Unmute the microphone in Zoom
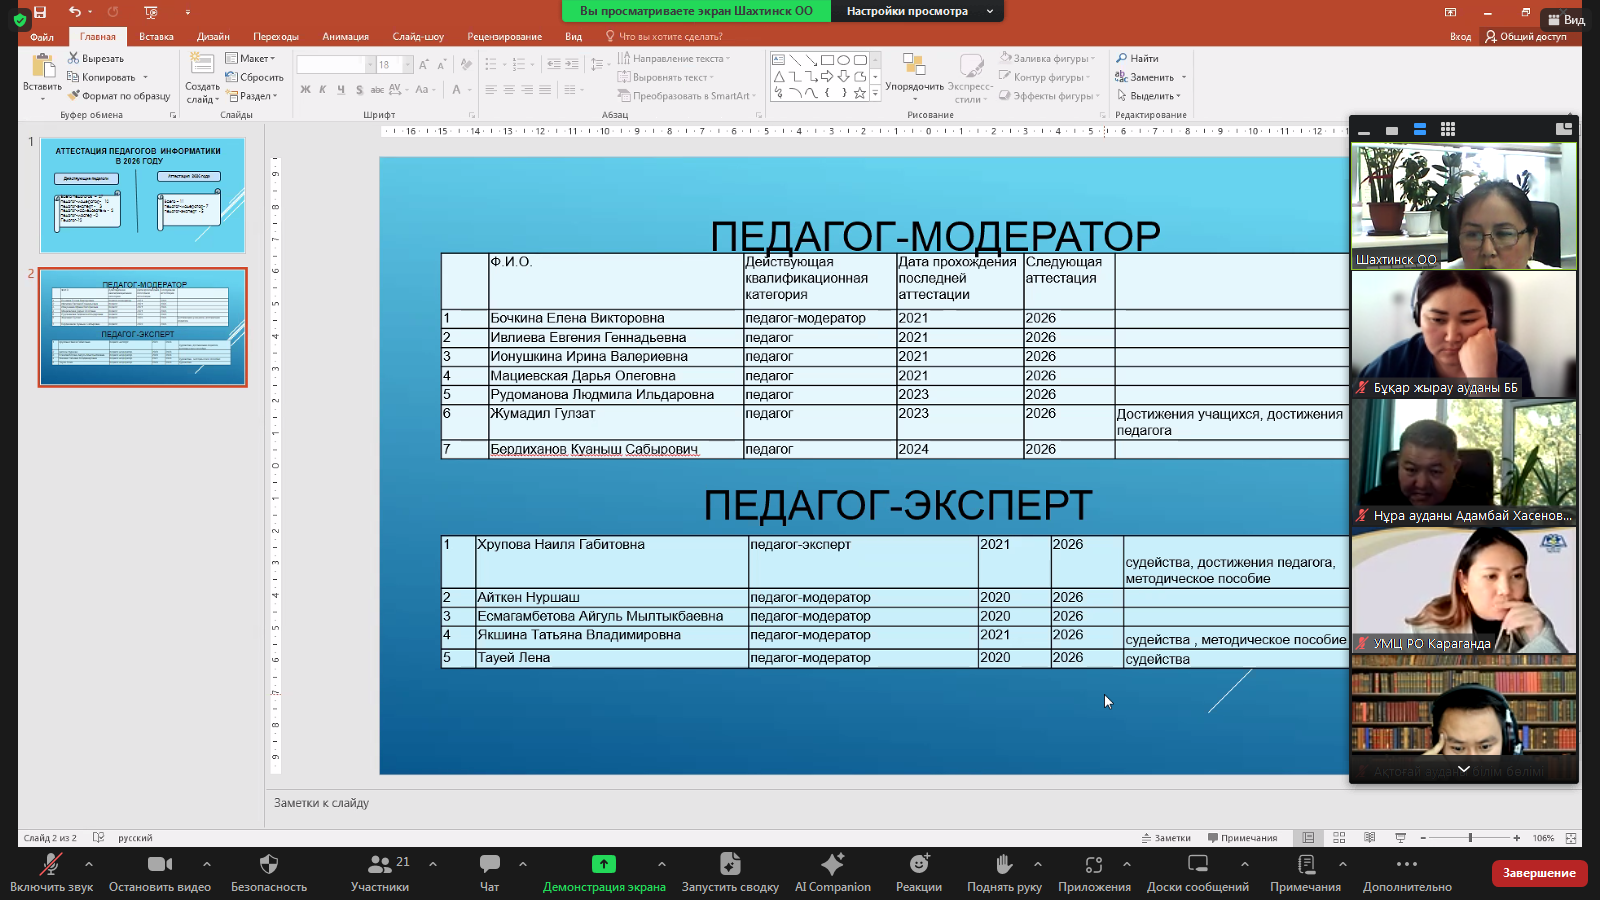The height and width of the screenshot is (900, 1600). point(50,865)
